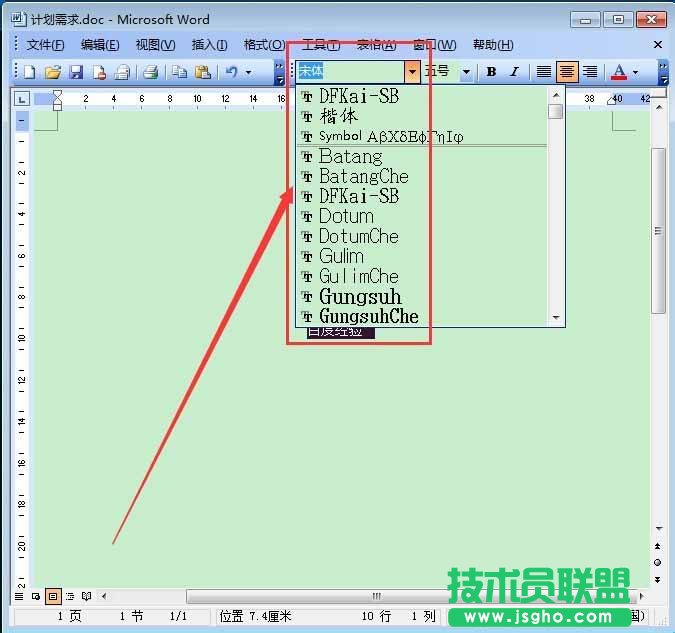Switch to Web layout view icon
This screenshot has width=675, height=633.
tap(36, 596)
